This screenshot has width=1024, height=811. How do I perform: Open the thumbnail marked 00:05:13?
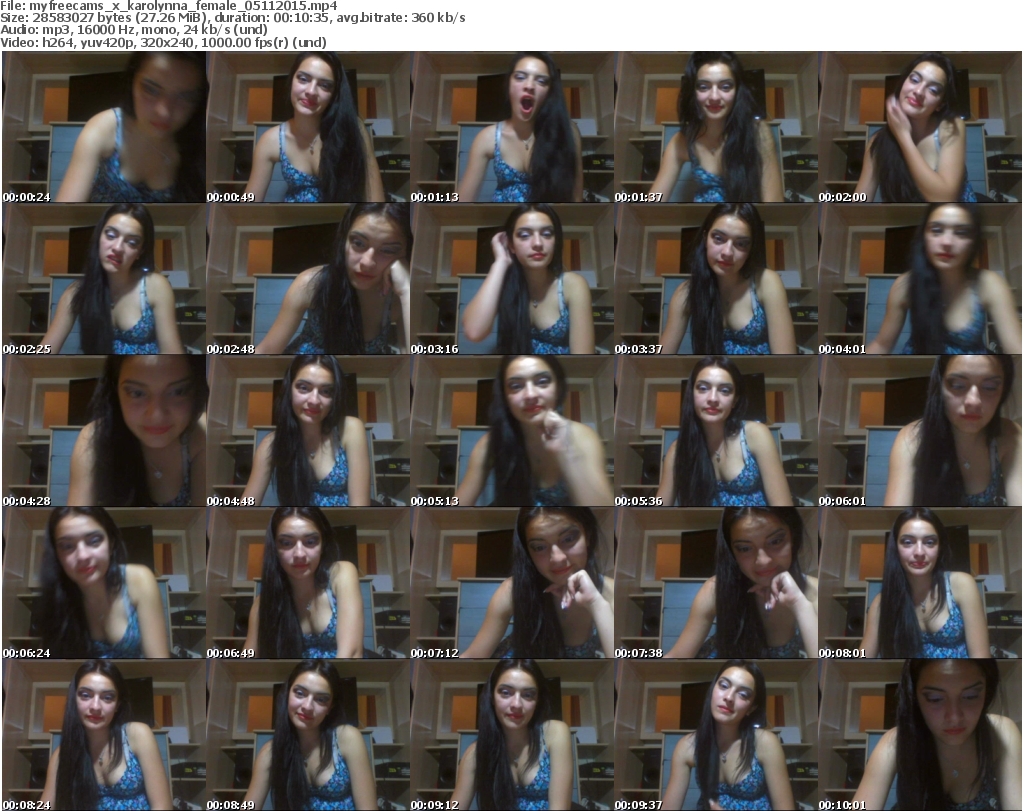click(x=512, y=431)
